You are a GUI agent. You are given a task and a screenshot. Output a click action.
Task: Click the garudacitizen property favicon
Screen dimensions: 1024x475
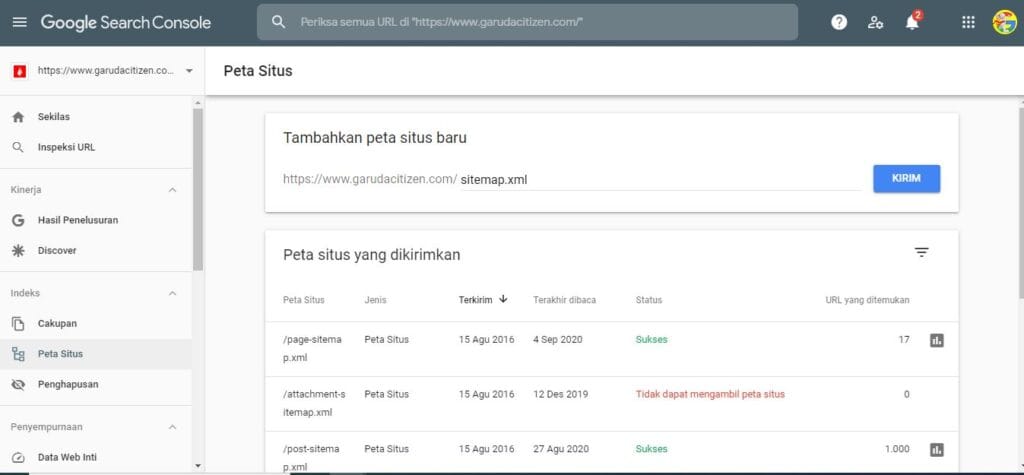[x=19, y=71]
